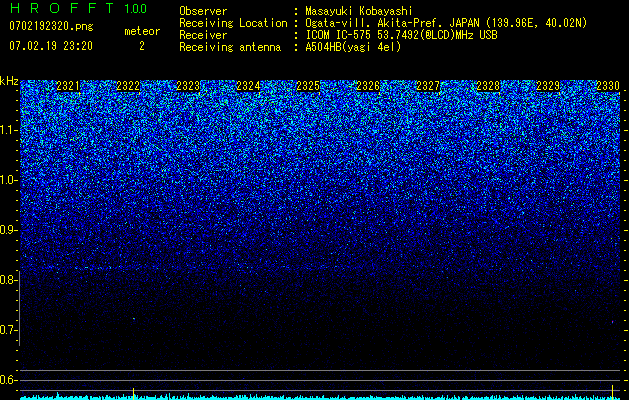Click time marker 2330
This screenshot has width=629, height=400.
coord(608,86)
